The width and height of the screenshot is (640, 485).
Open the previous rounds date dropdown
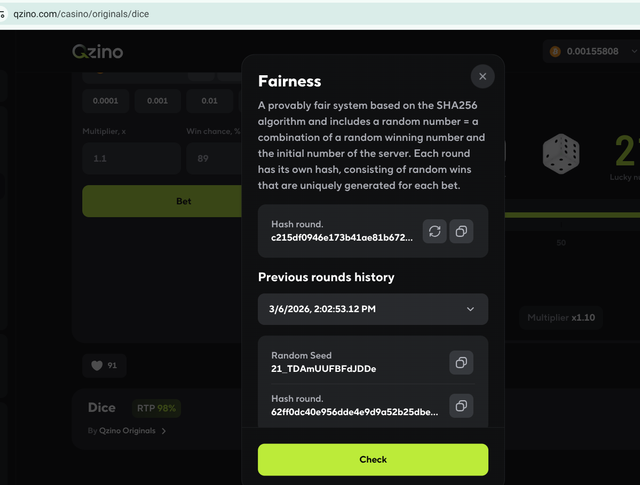pos(373,309)
